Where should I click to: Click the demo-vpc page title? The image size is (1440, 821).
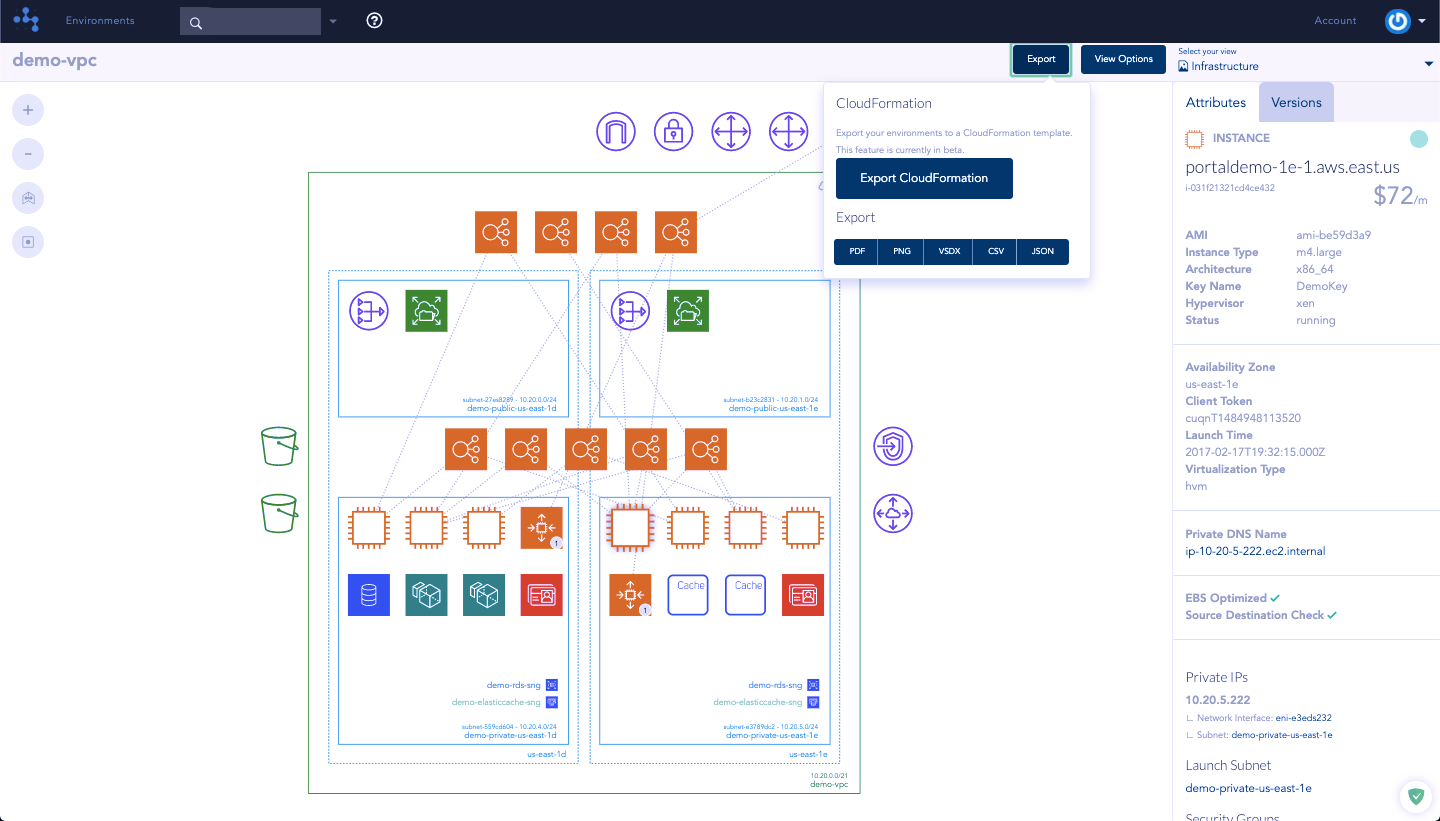tap(55, 61)
